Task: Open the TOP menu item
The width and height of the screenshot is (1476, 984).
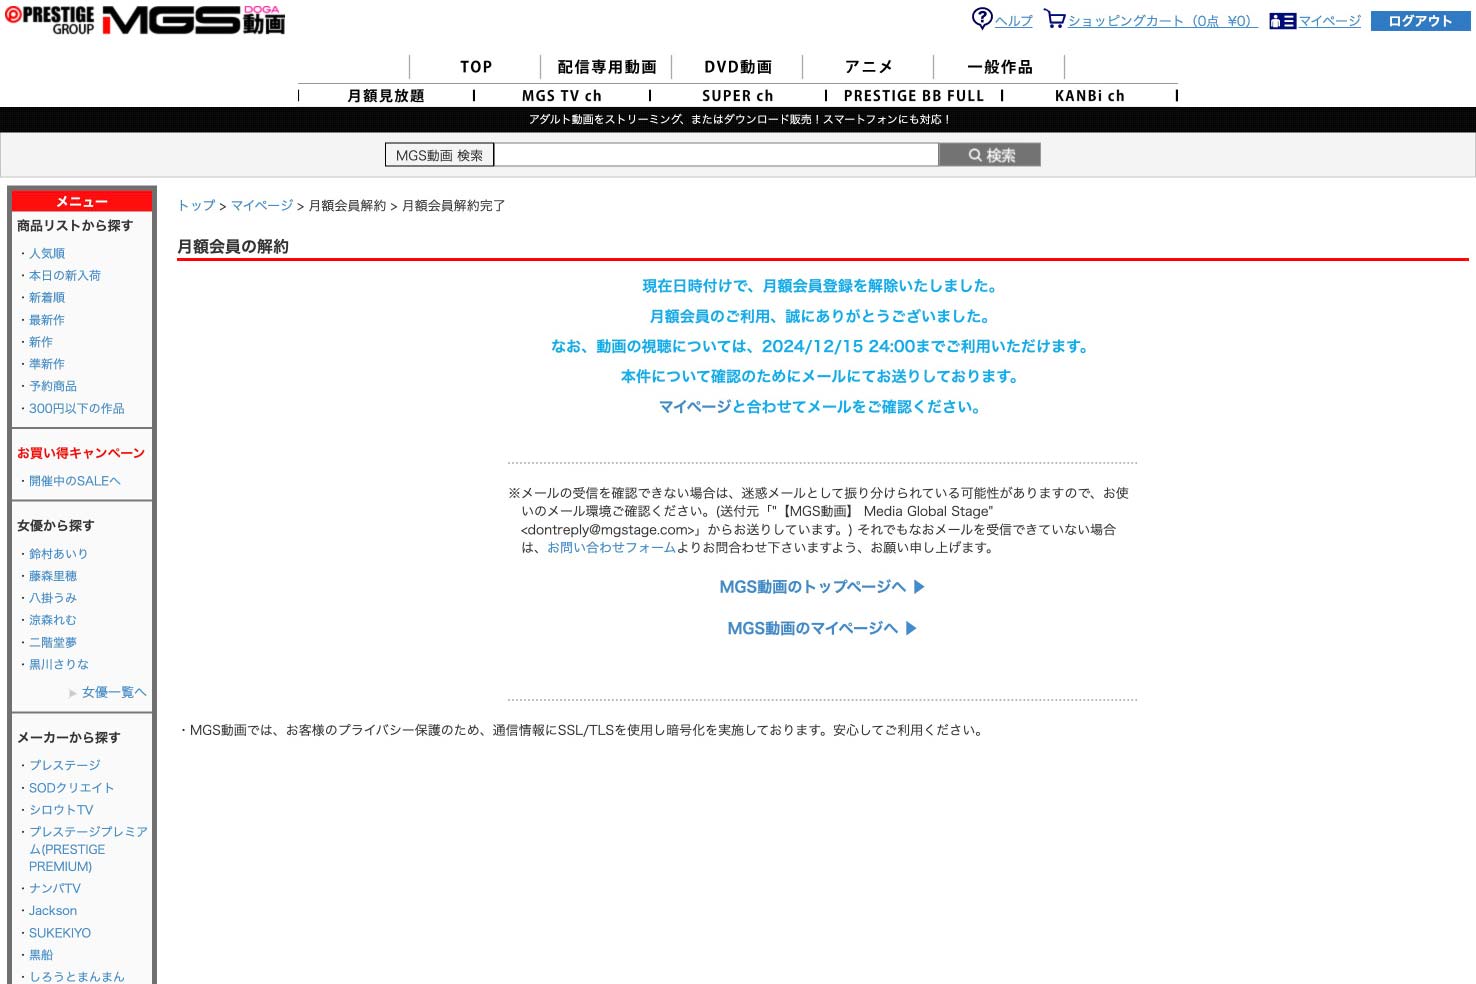Action: coord(476,67)
